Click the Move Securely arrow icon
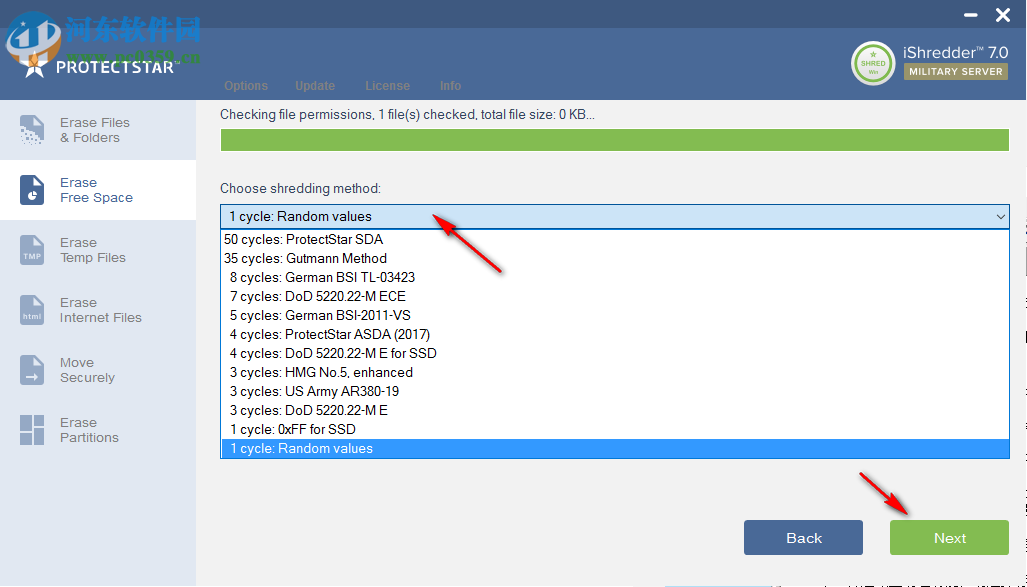Screen dimensions: 1027x587 point(31,370)
